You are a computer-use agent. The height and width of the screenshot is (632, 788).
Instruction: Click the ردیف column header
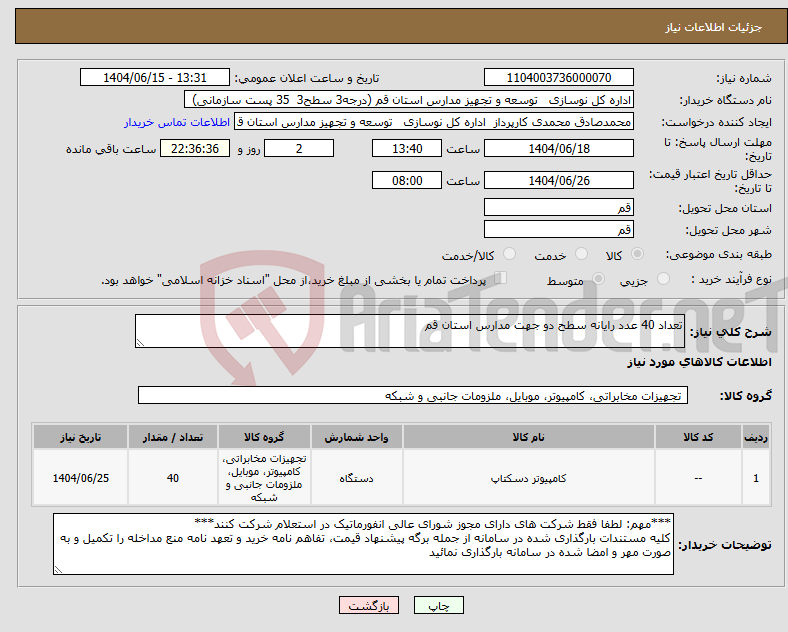756,437
